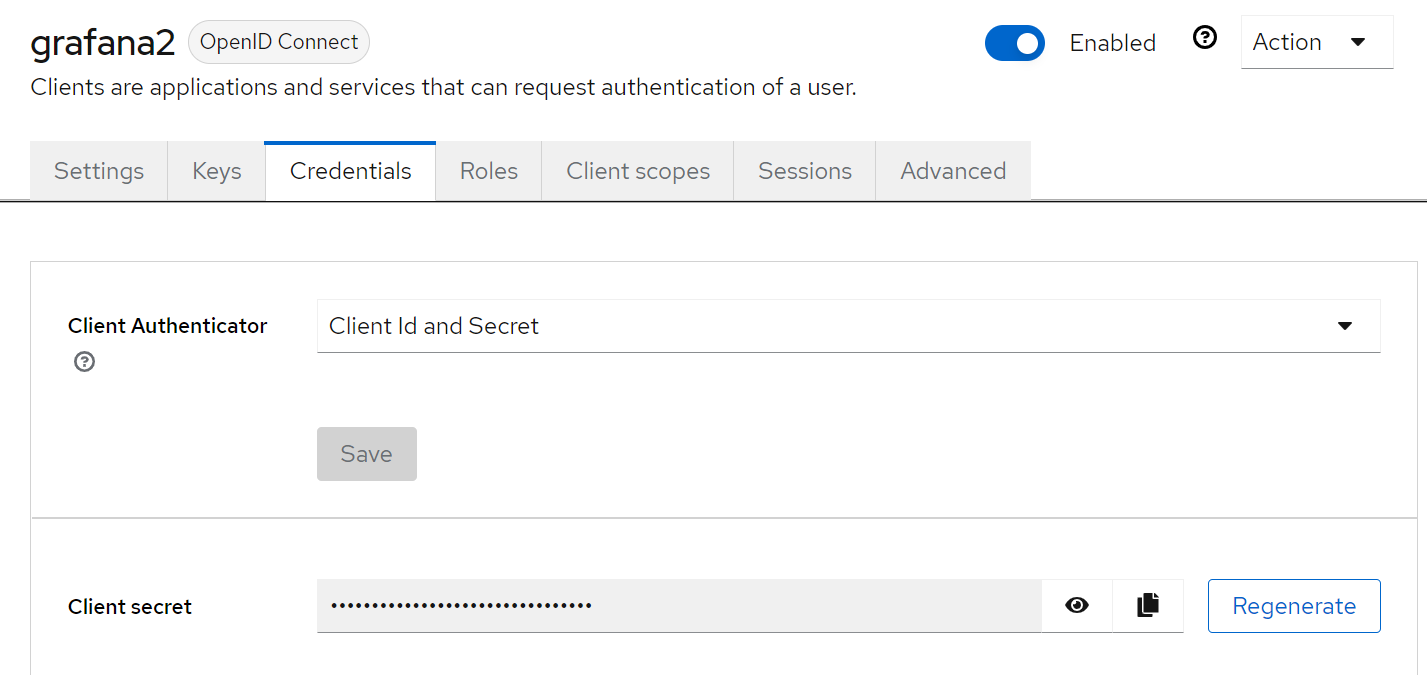Reveal the client secret with the eye icon
The height and width of the screenshot is (675, 1427).
pyautogui.click(x=1077, y=605)
